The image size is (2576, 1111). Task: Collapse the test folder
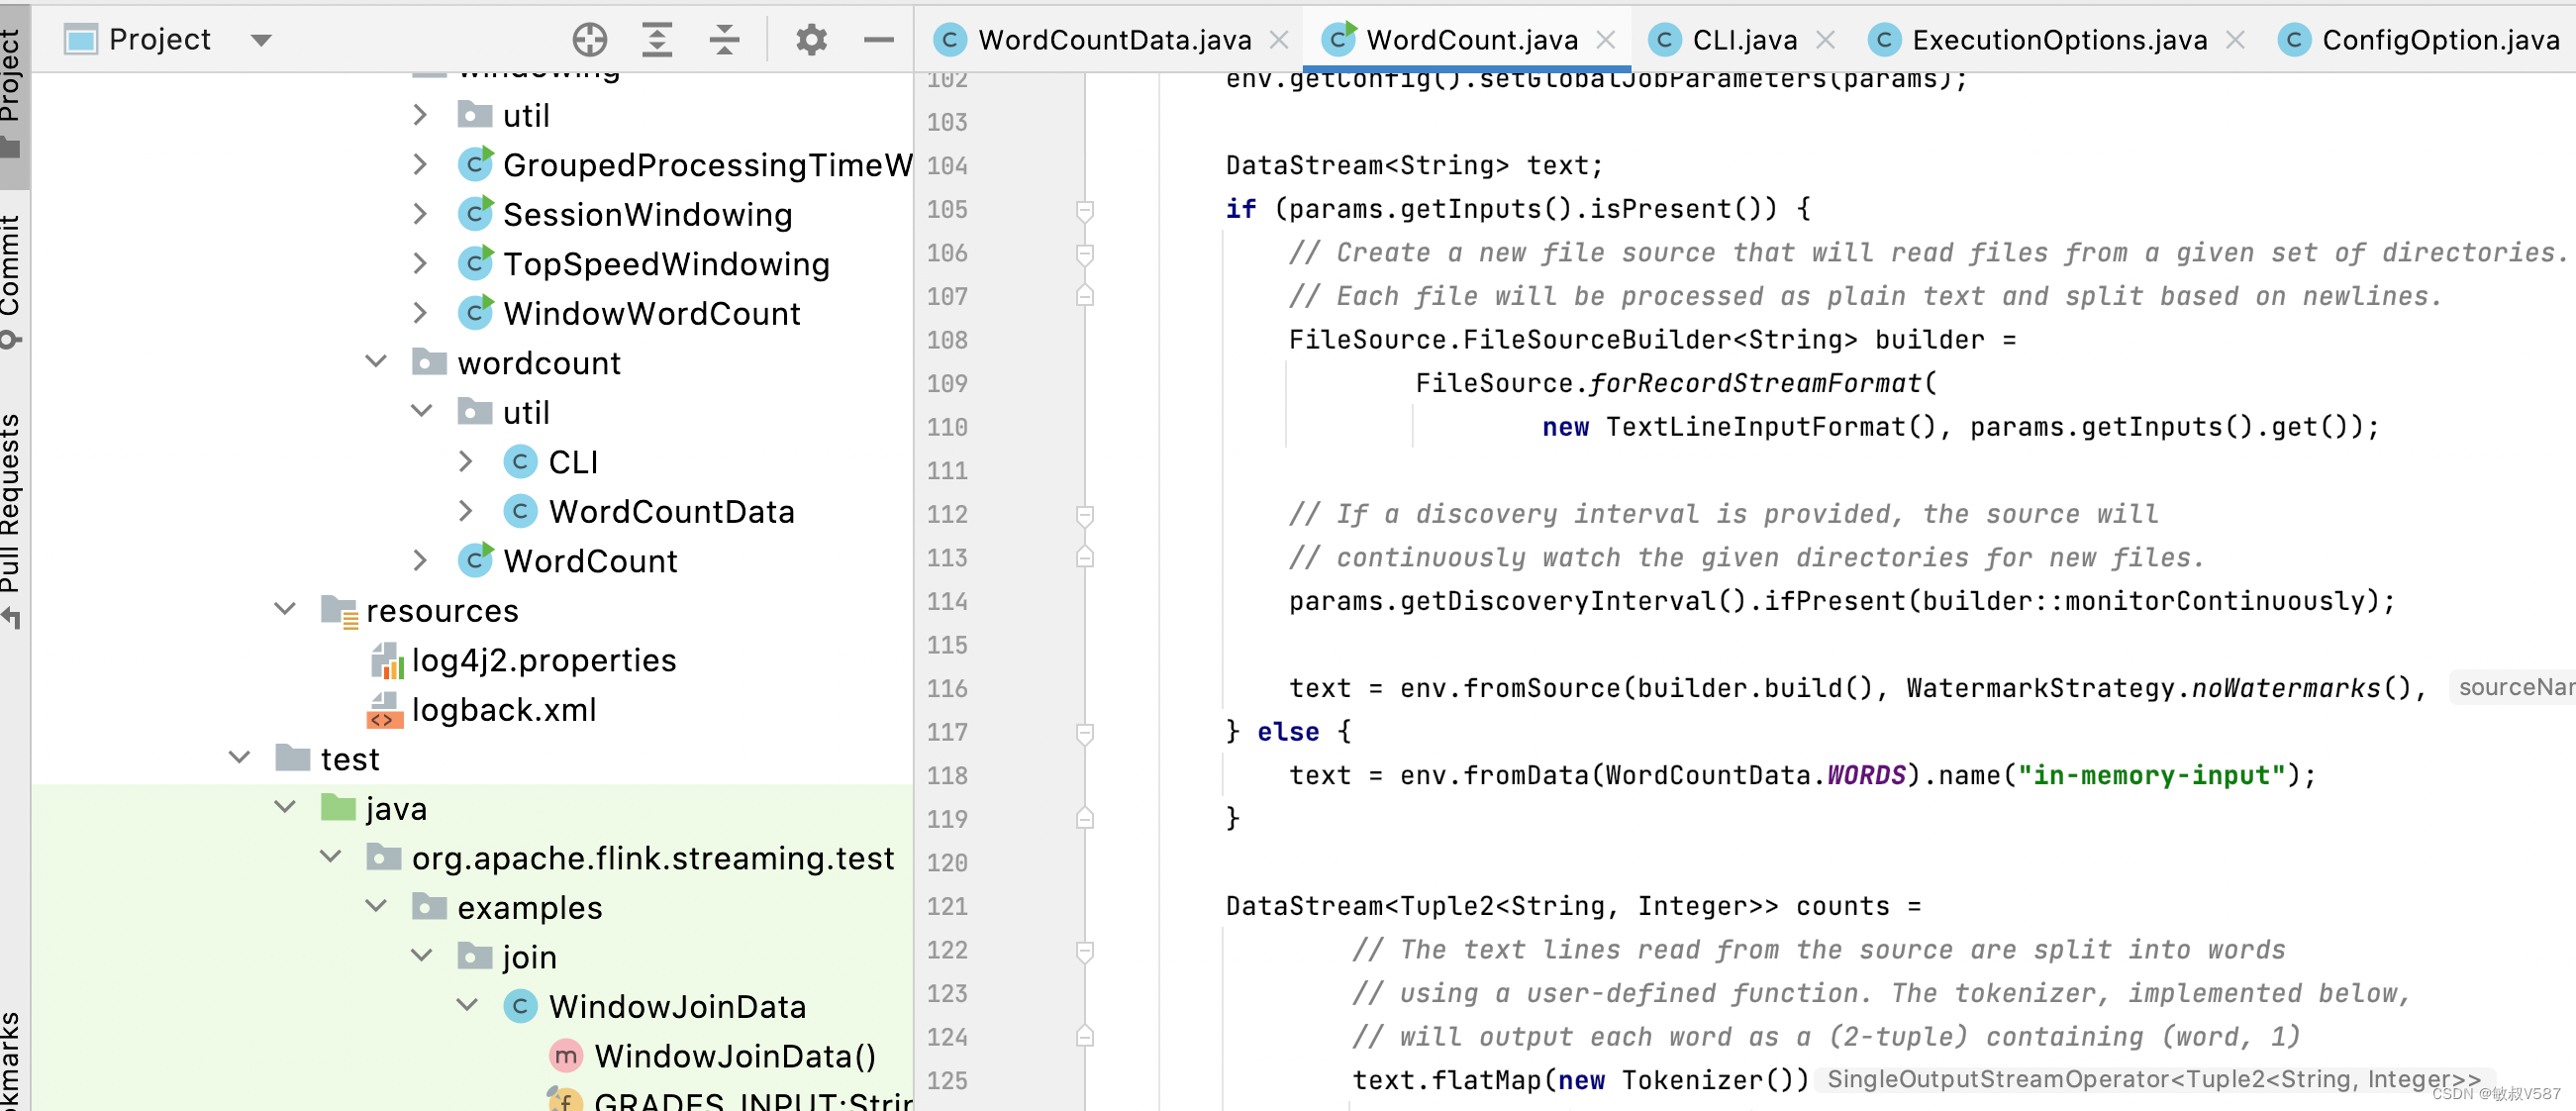pyautogui.click(x=239, y=758)
